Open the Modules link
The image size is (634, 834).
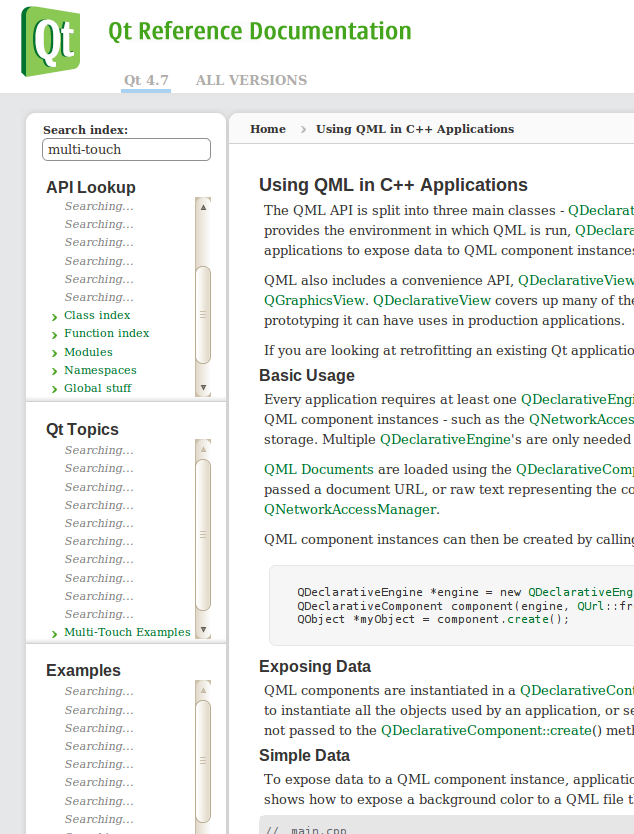click(88, 352)
